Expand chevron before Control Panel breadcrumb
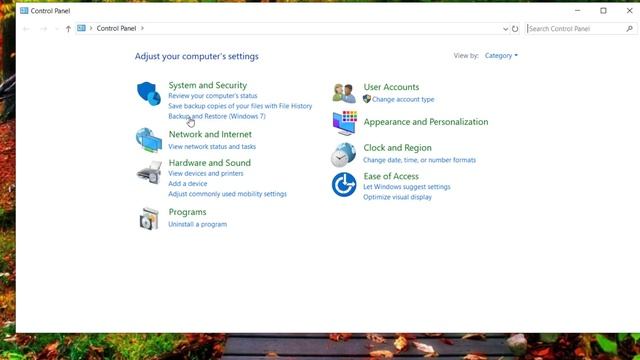This screenshot has height=360, width=640. coord(91,28)
